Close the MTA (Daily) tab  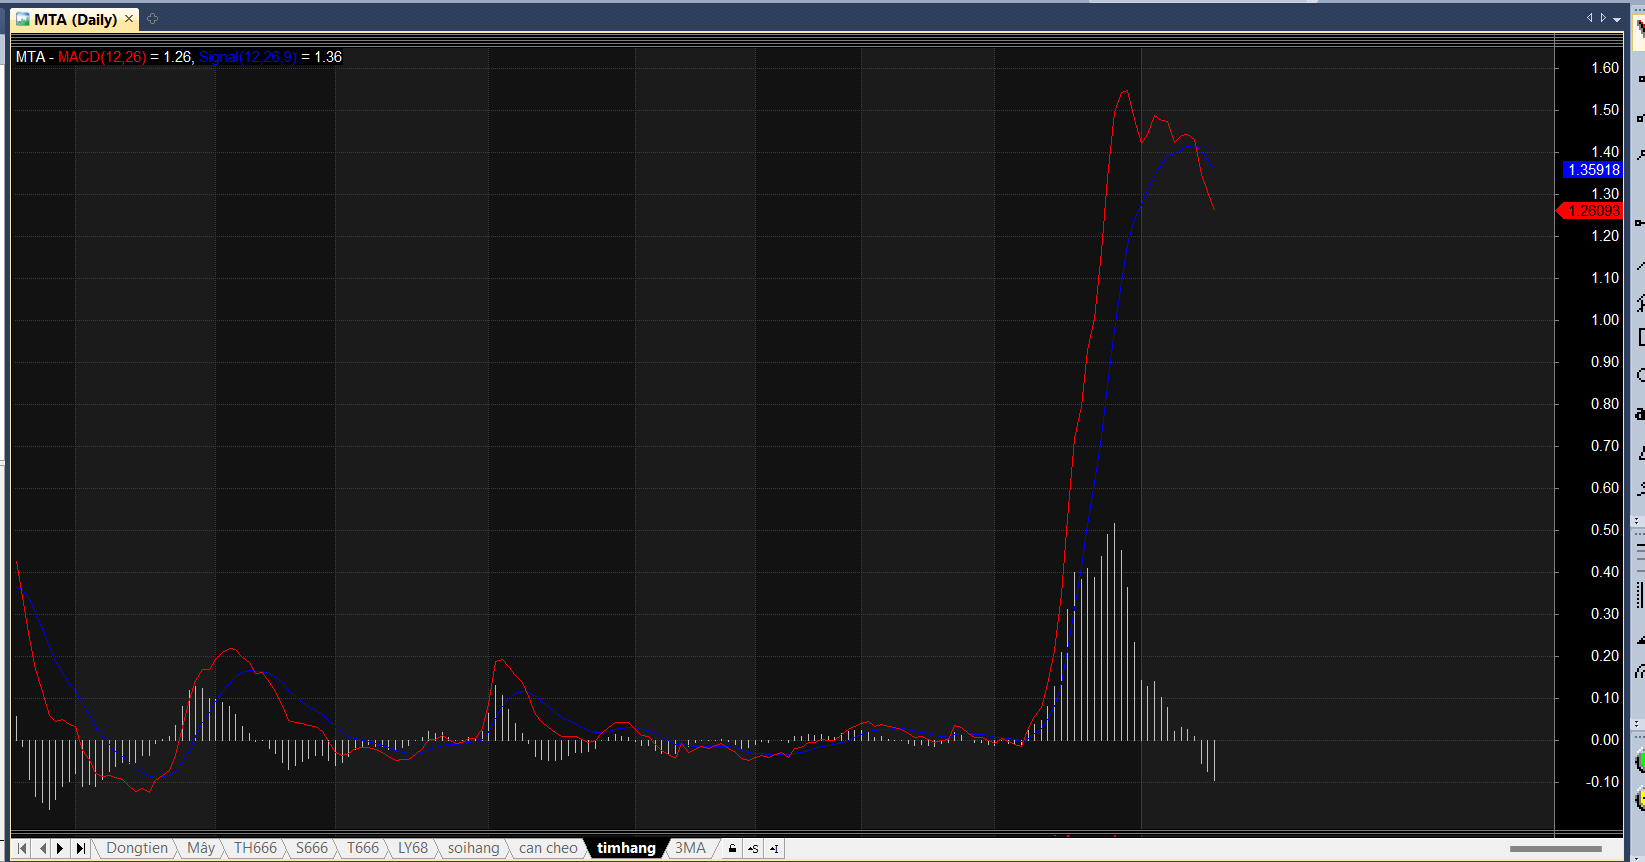129,19
